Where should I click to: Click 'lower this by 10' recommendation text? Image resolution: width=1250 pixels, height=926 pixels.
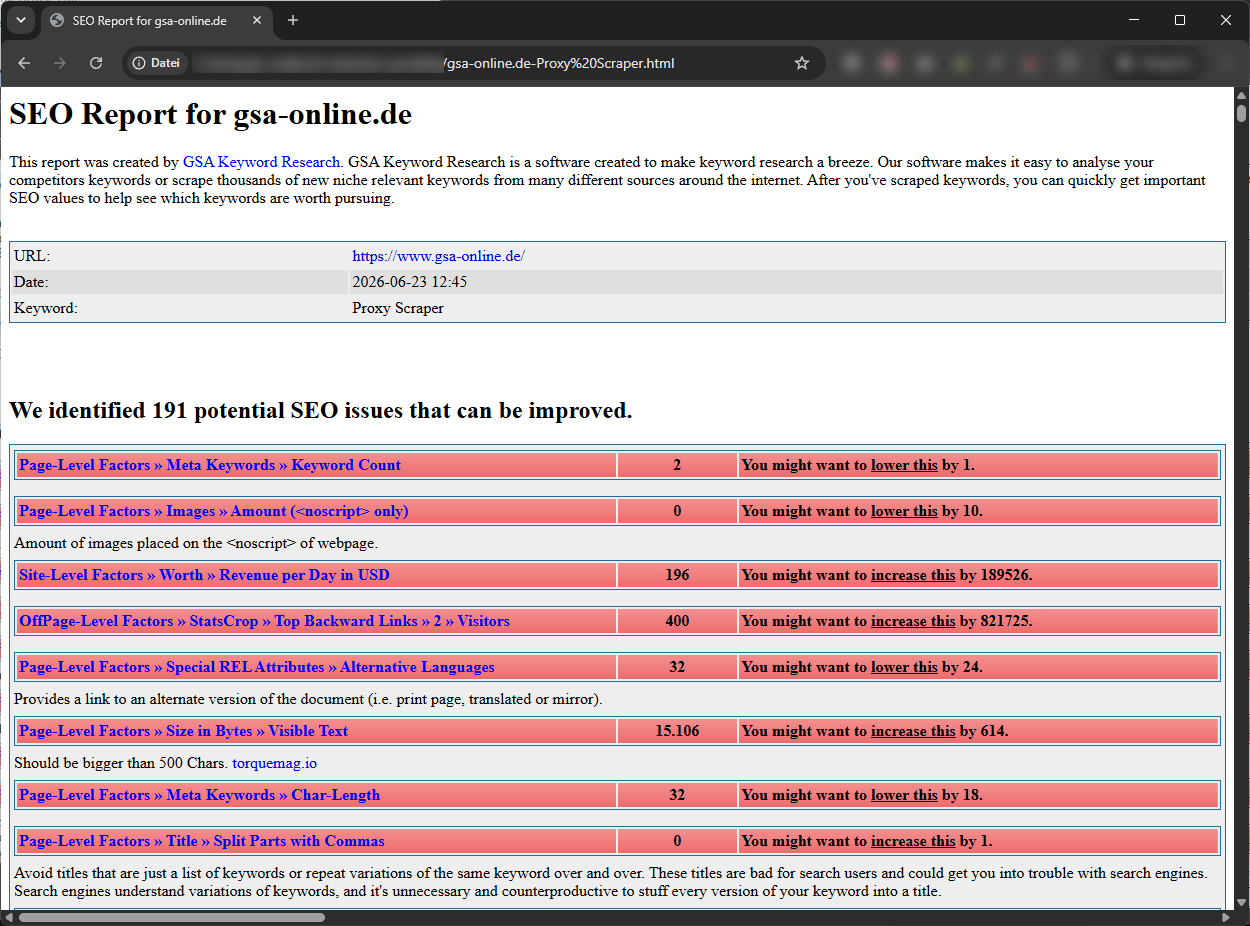(x=862, y=511)
